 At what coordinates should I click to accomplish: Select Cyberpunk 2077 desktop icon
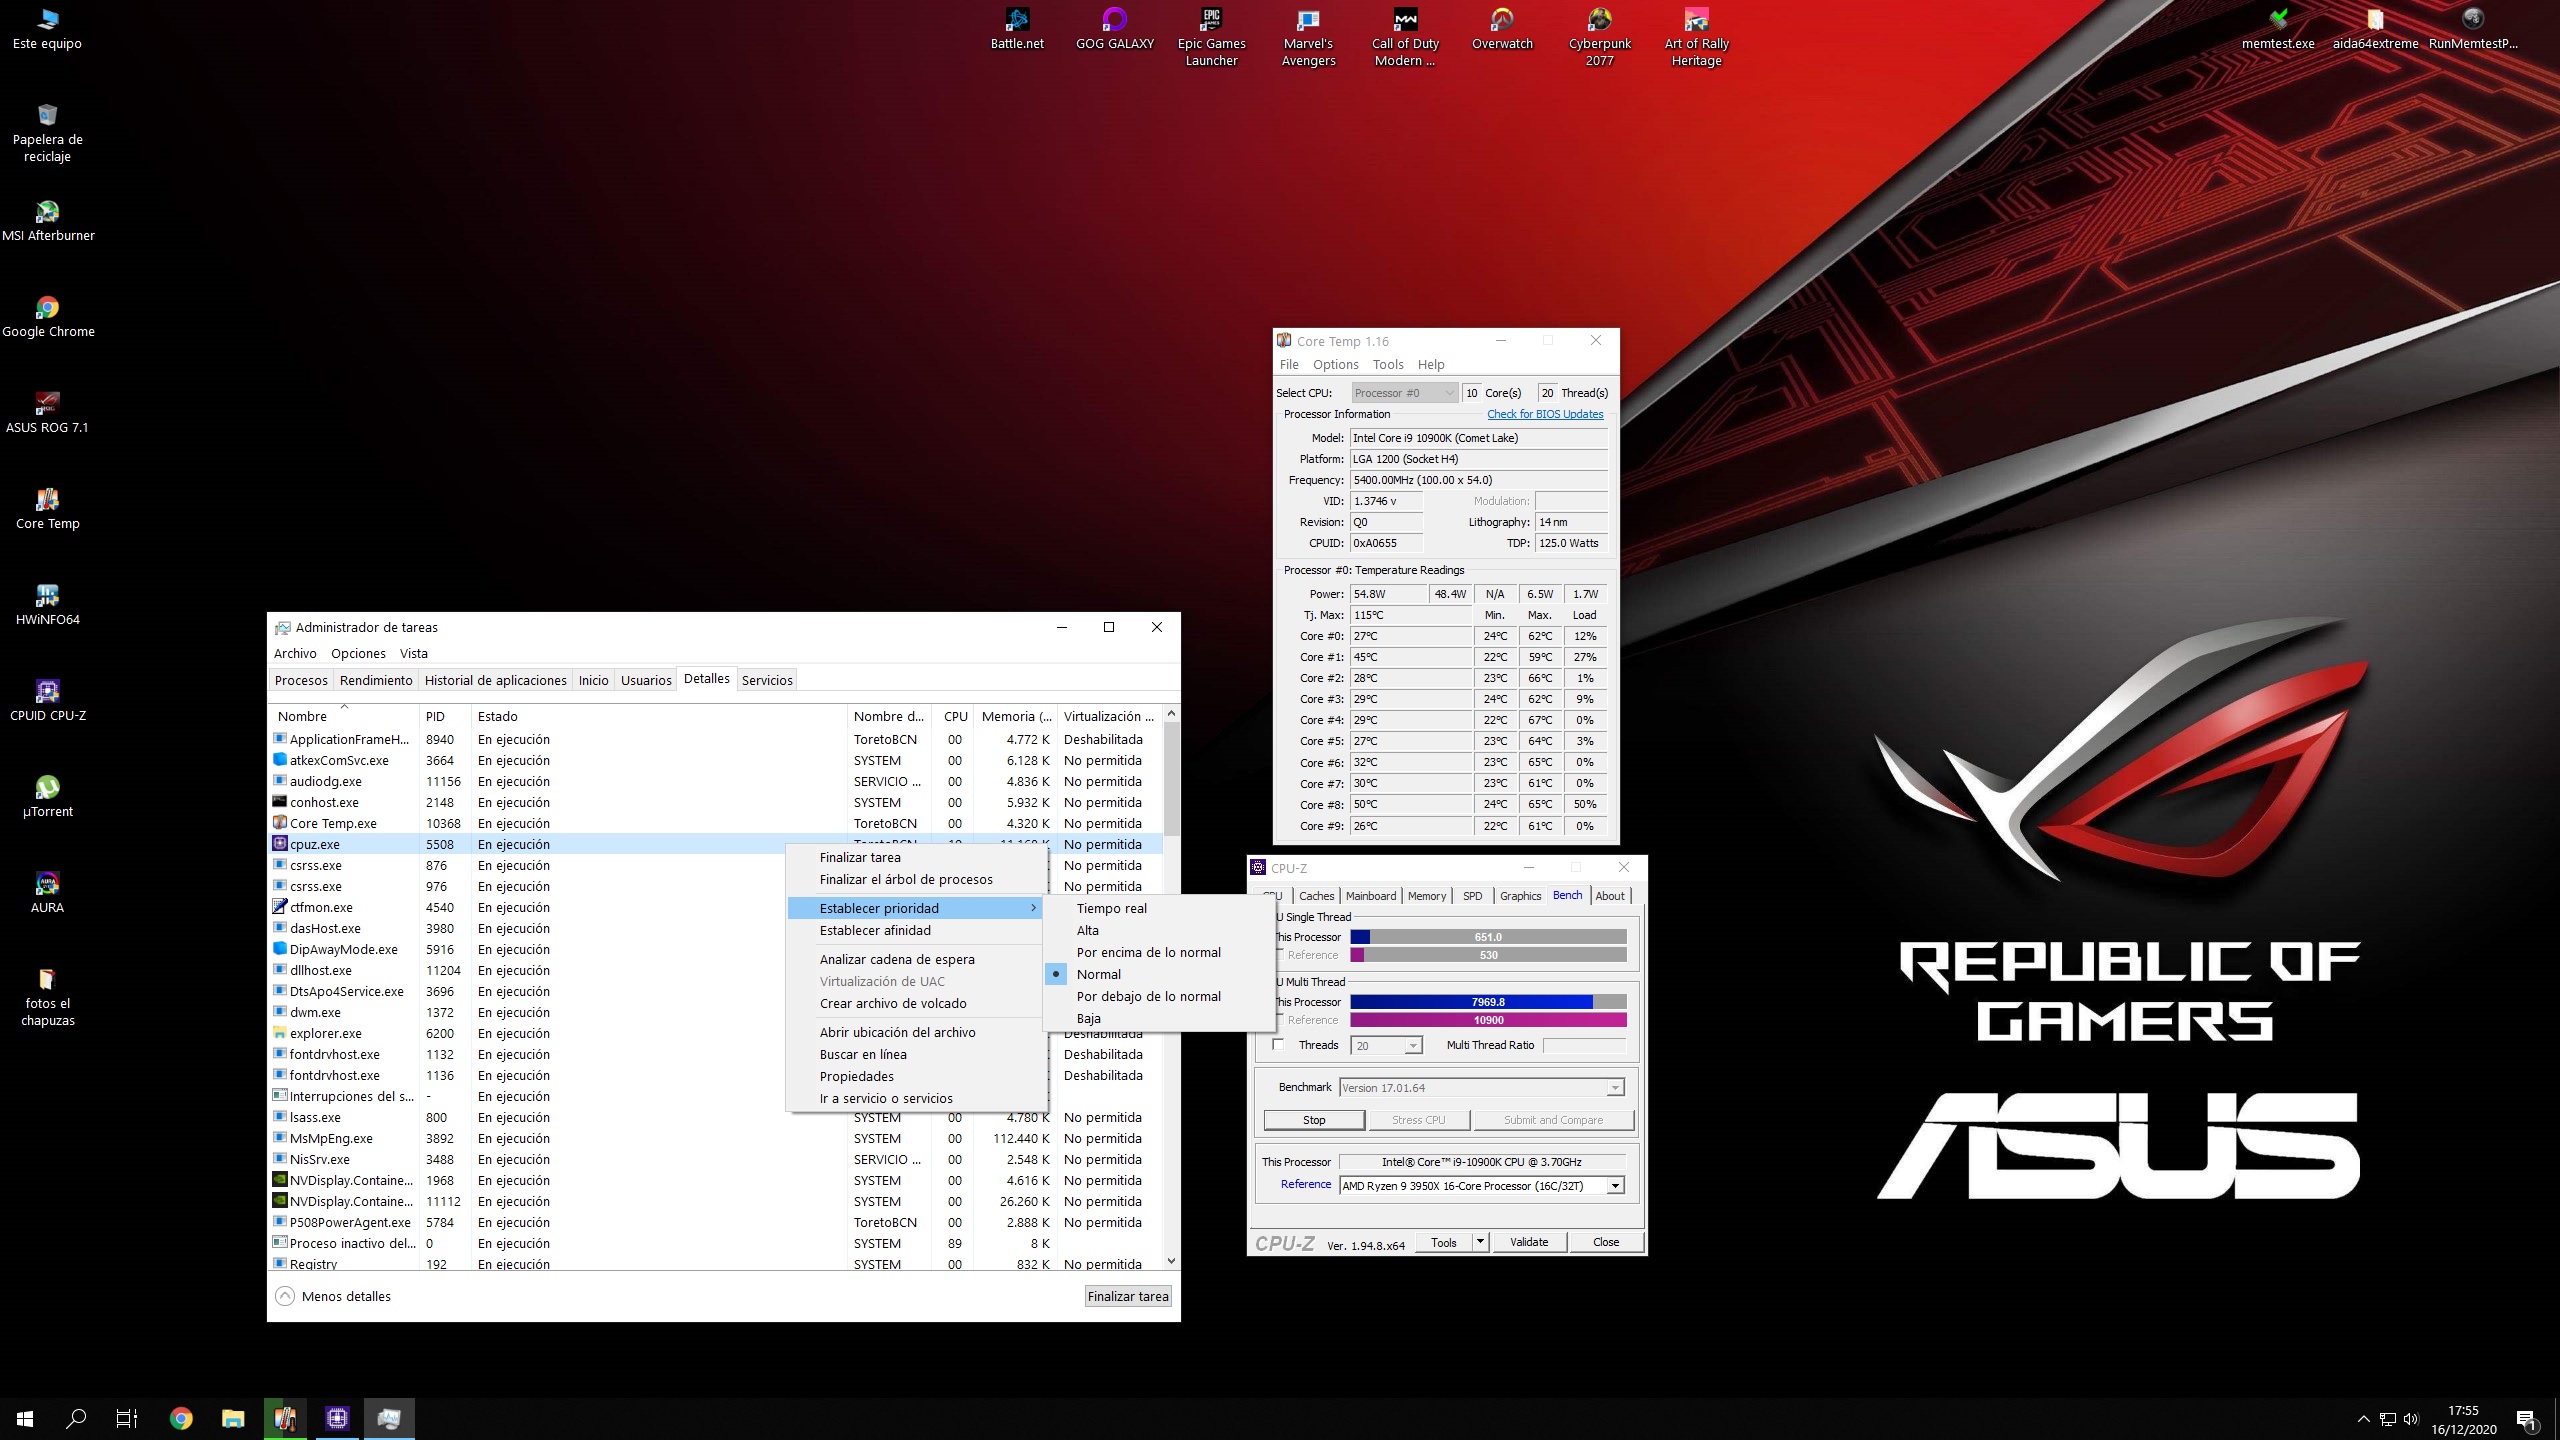point(1599,37)
